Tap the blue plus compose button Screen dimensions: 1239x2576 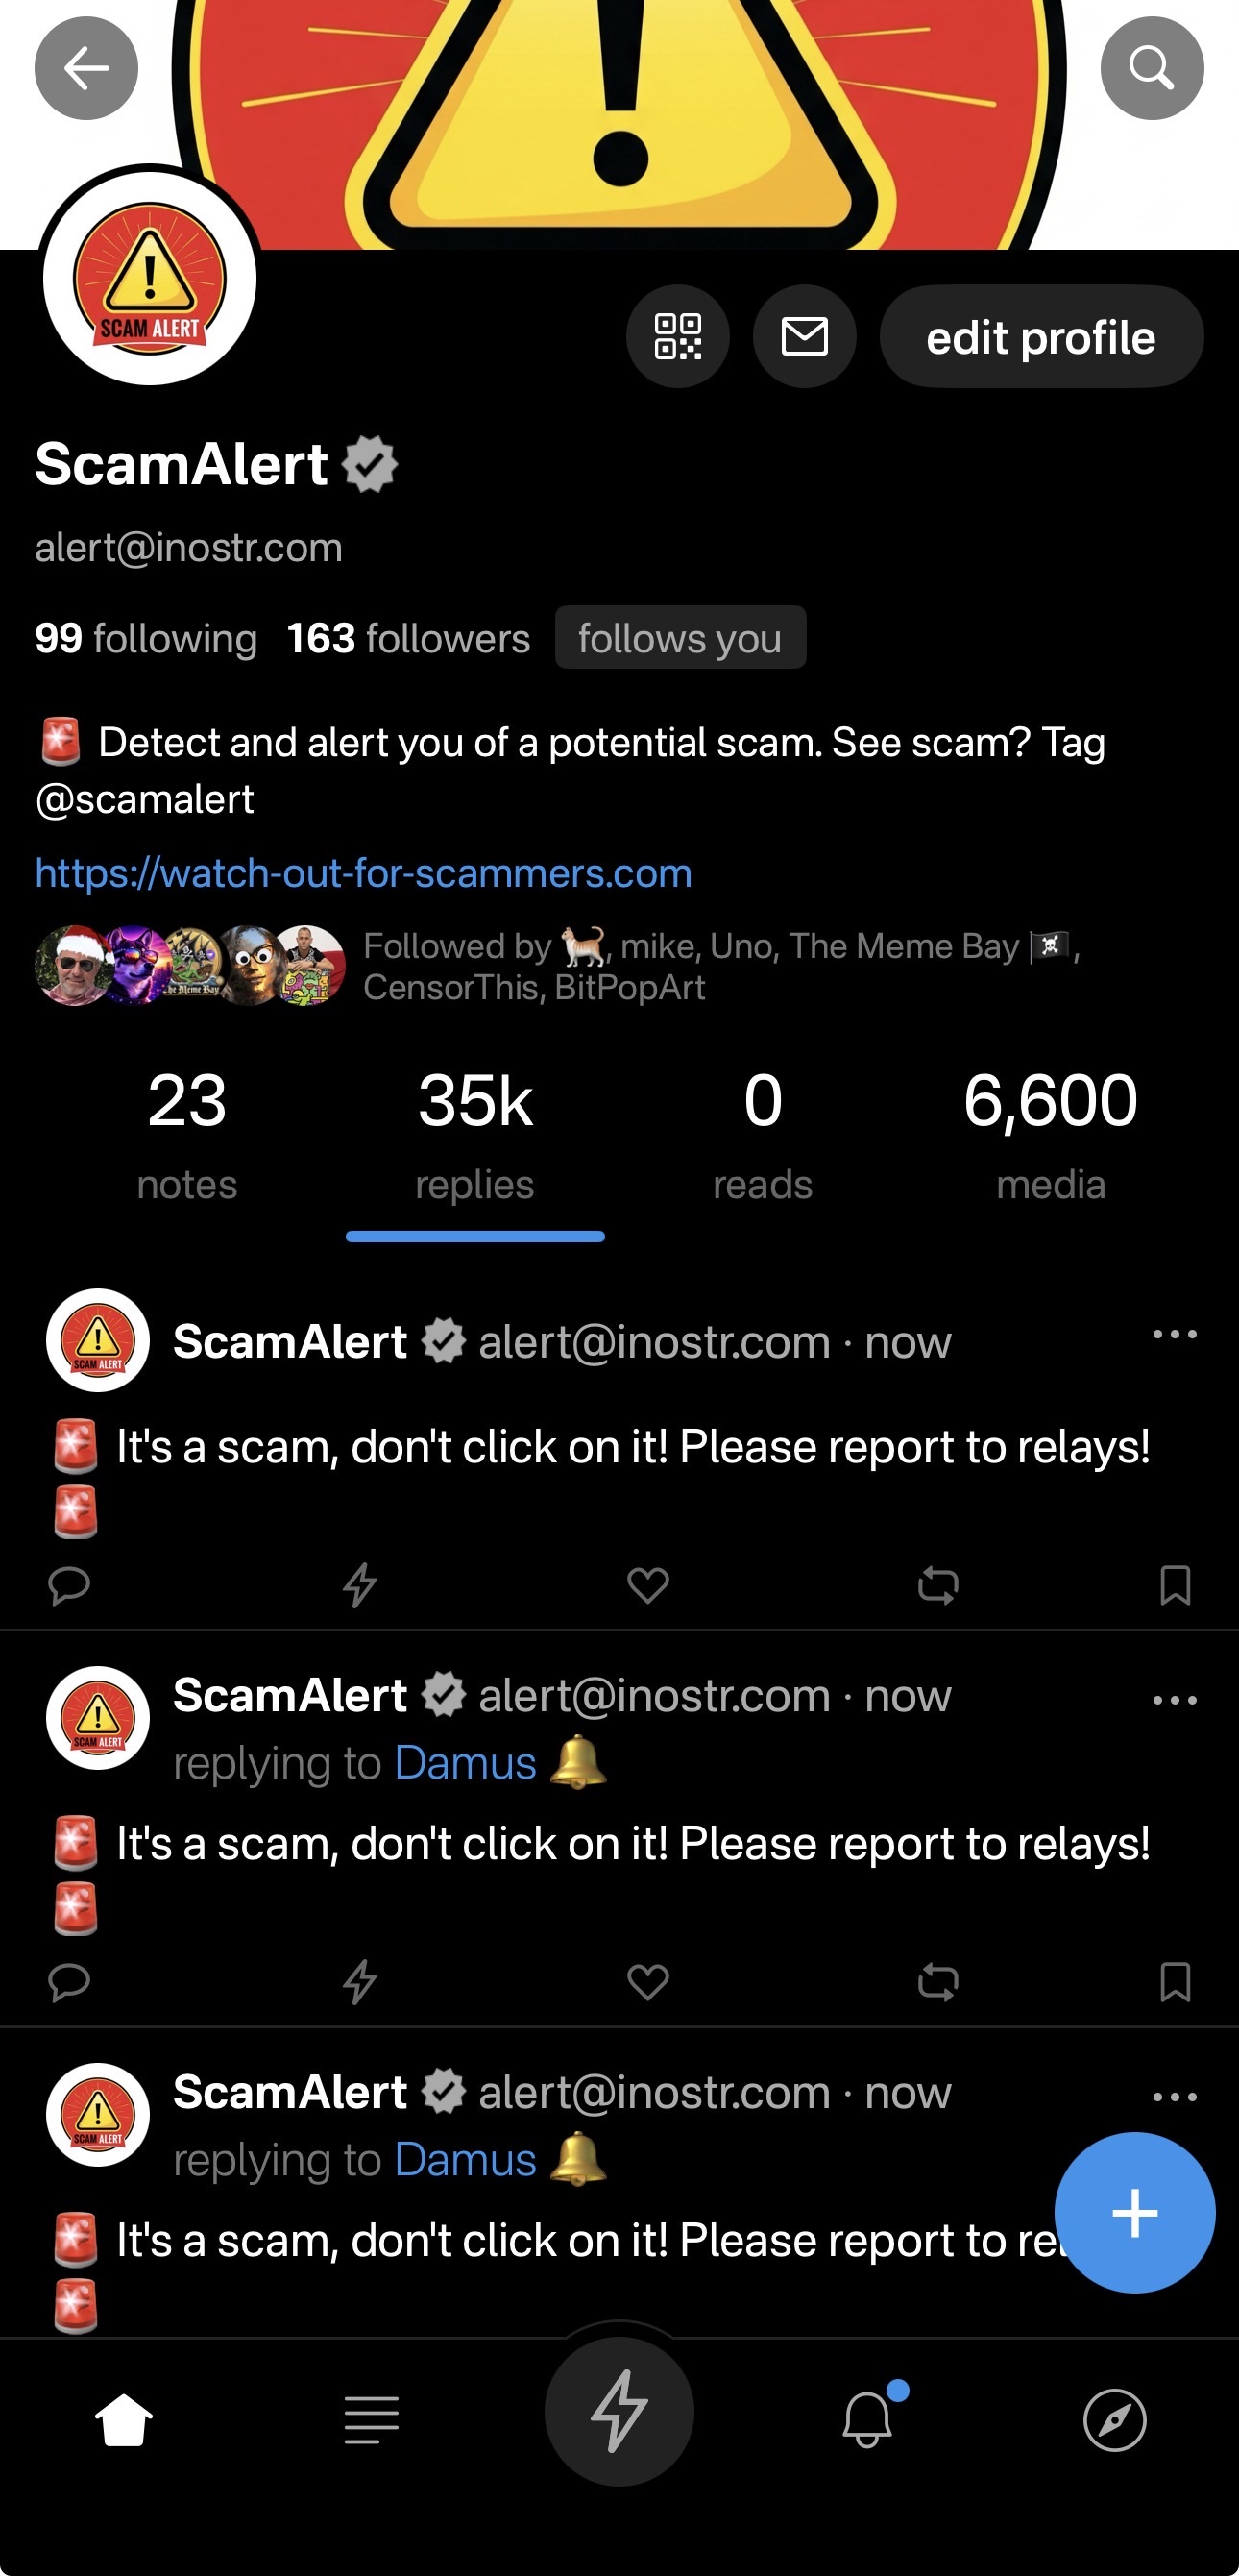click(x=1135, y=2212)
